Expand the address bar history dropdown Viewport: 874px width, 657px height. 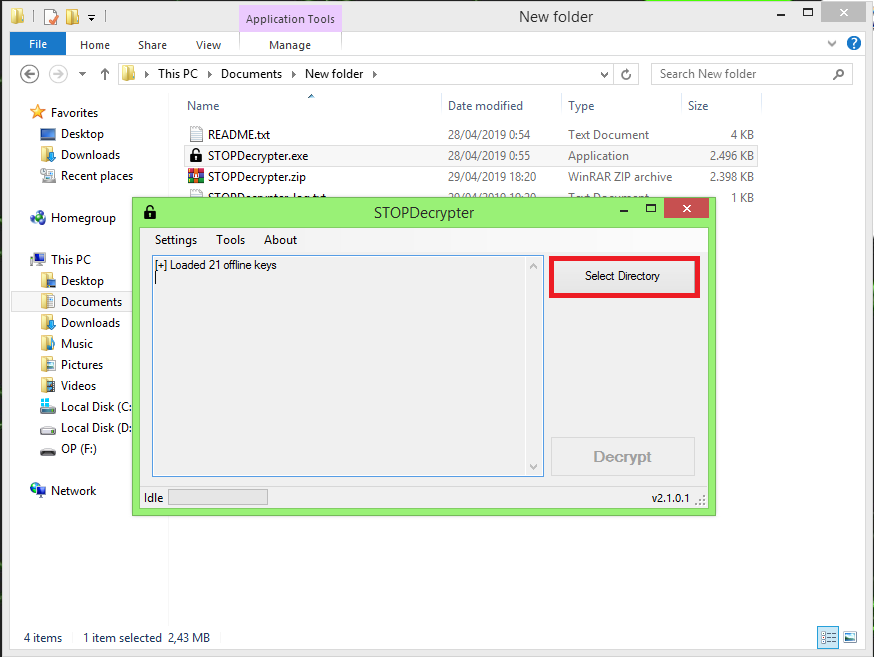click(x=604, y=74)
